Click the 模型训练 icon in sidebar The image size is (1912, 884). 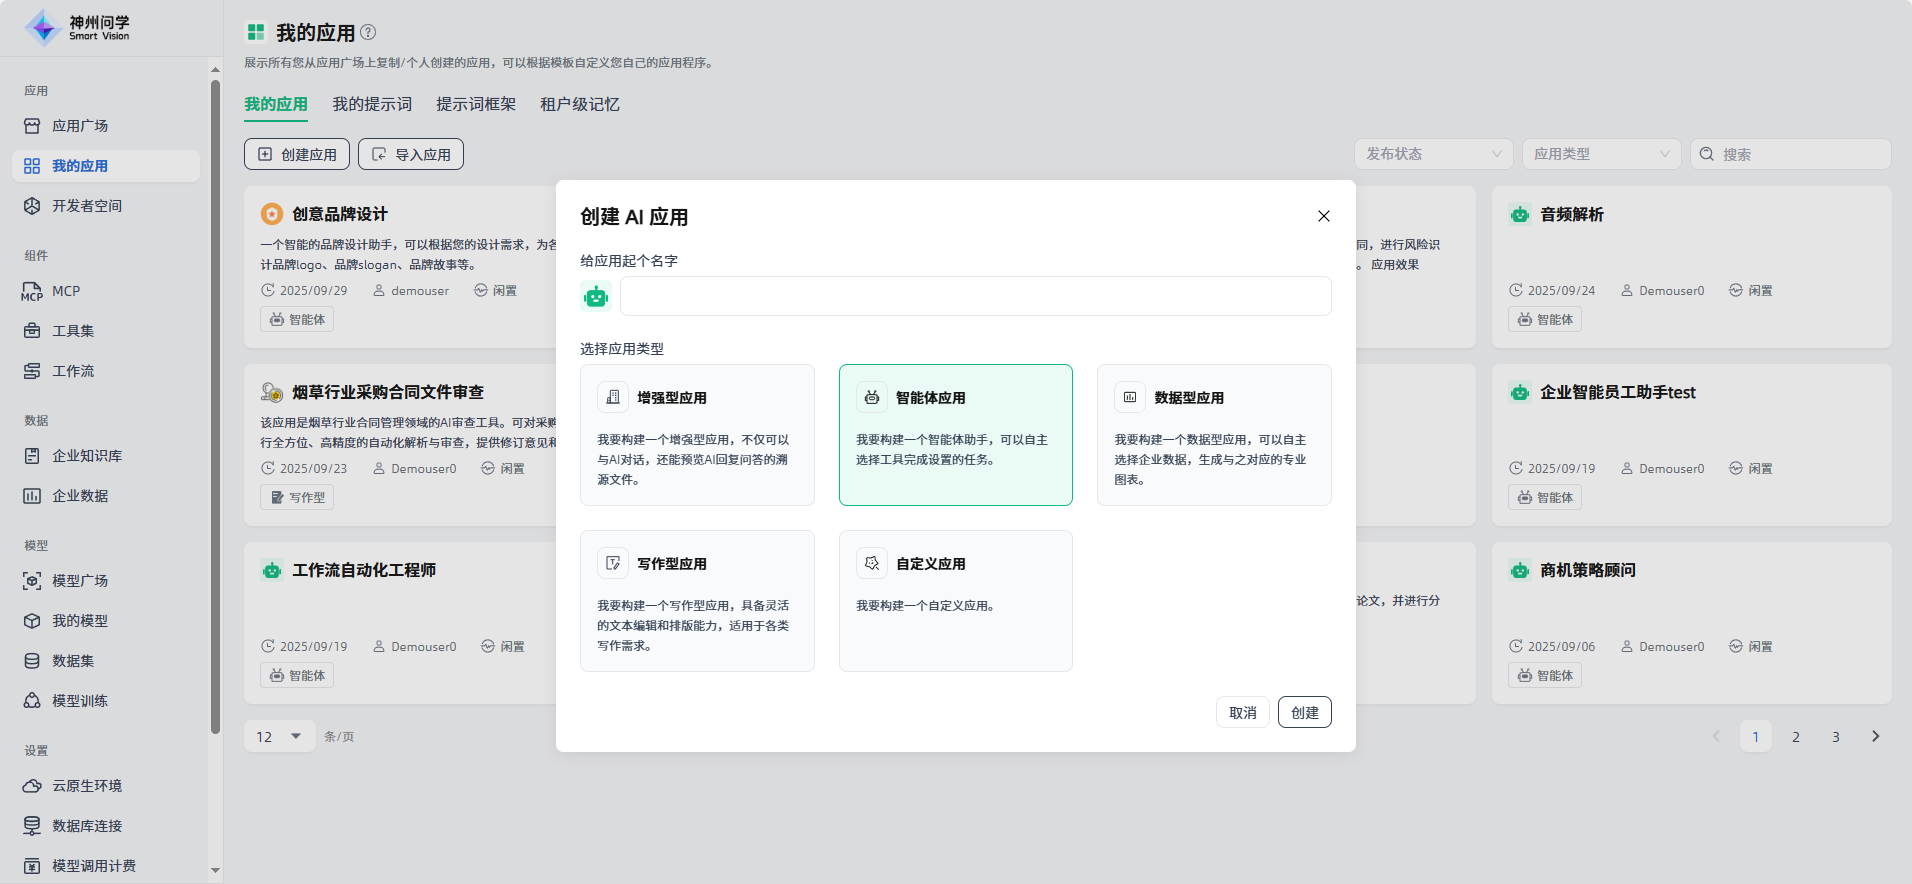pyautogui.click(x=32, y=701)
